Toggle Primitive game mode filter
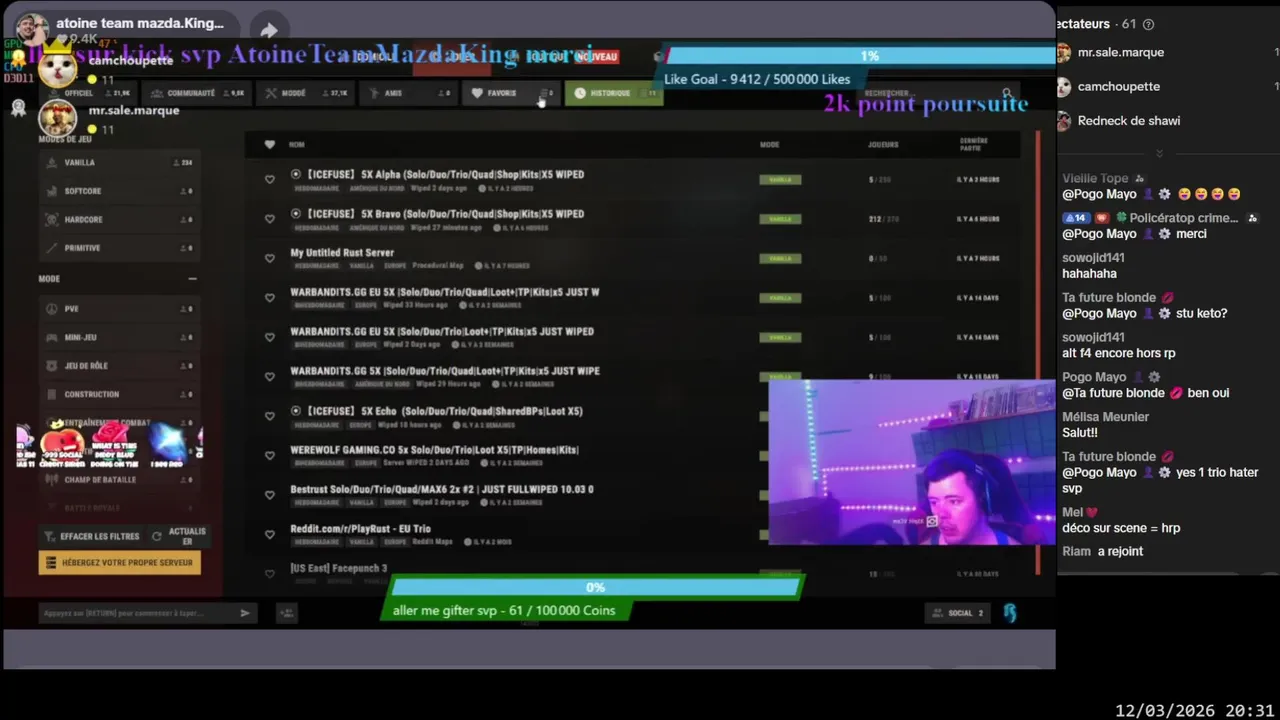Image resolution: width=1280 pixels, height=720 pixels. point(119,248)
